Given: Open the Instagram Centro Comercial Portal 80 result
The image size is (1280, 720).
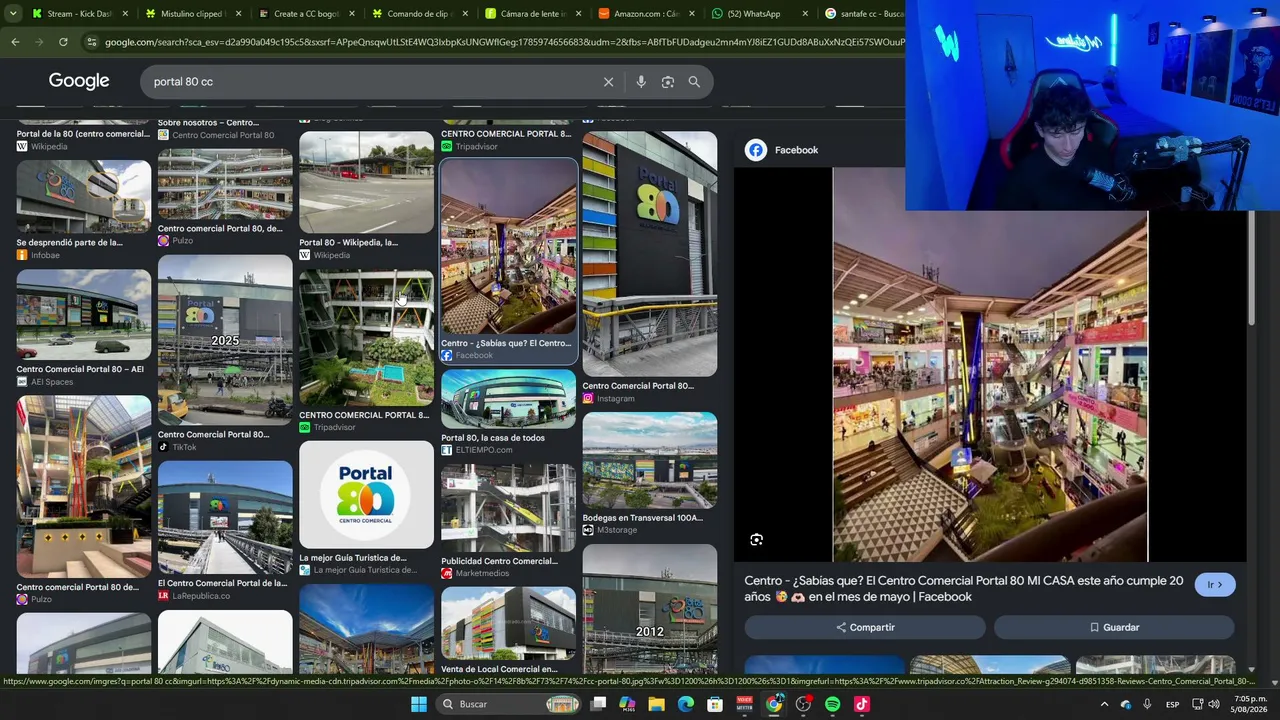Looking at the screenshot, I should point(650,267).
